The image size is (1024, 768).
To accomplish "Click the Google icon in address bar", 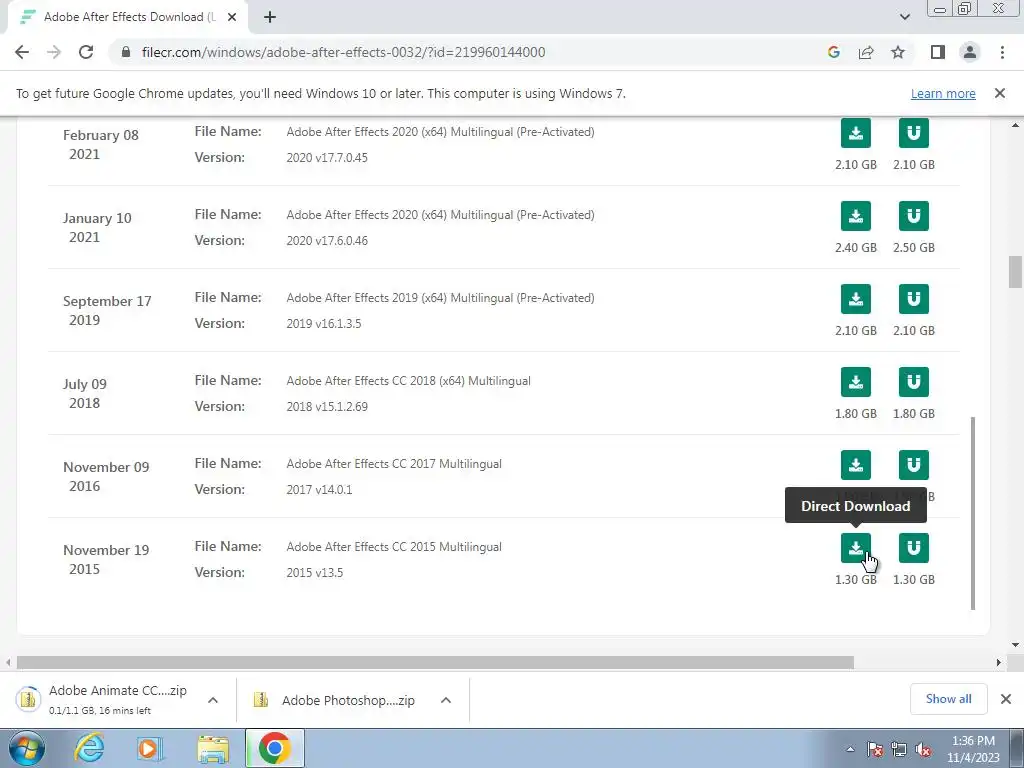I will pos(833,52).
